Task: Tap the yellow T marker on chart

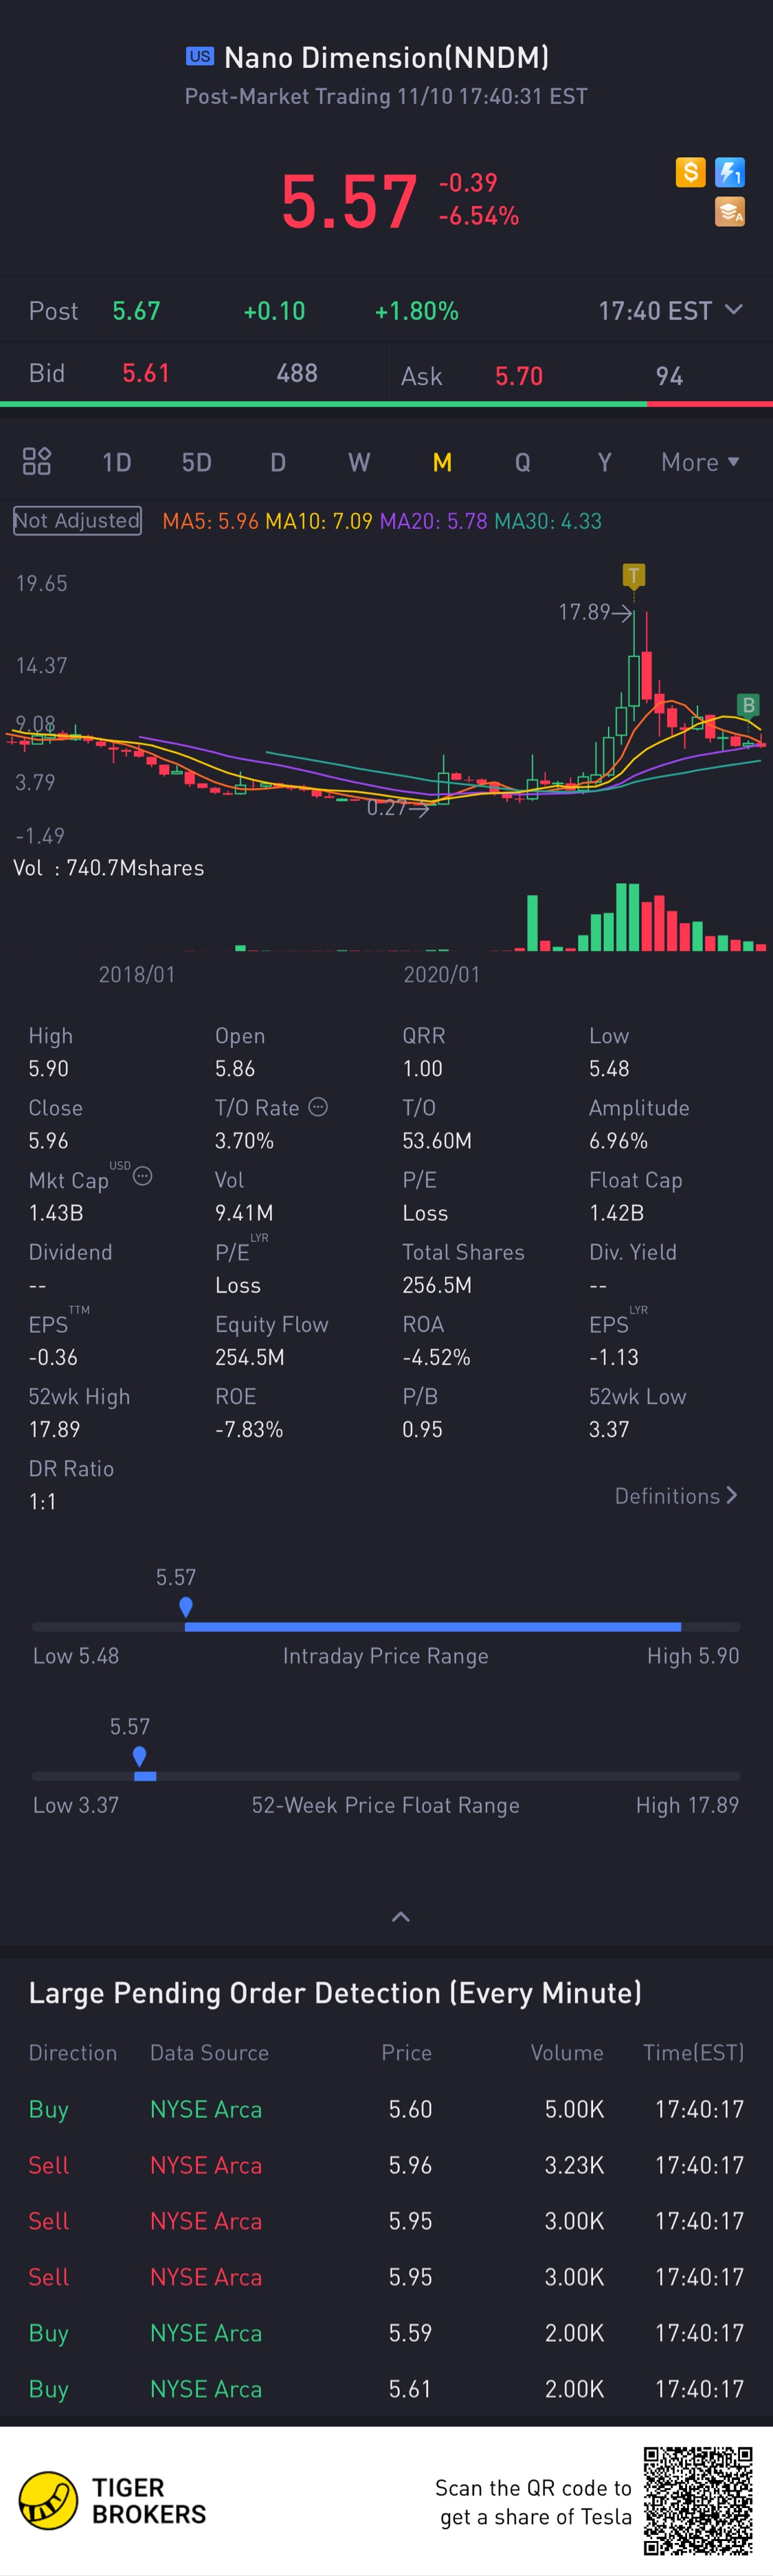Action: coord(633,575)
